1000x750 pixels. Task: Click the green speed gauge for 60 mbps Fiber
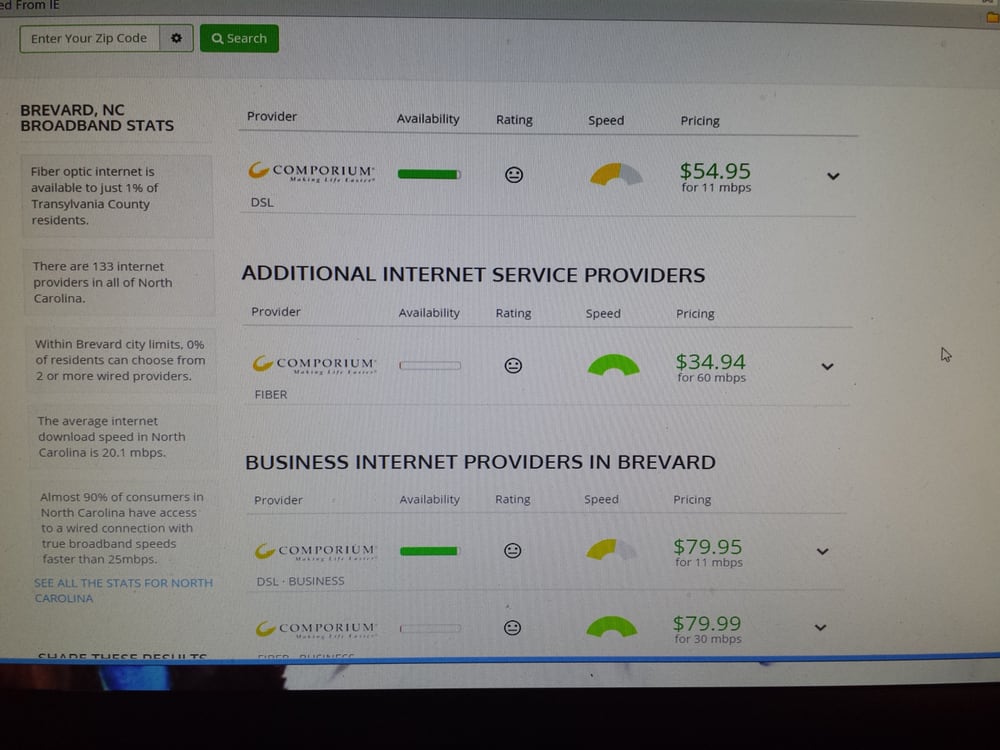(x=613, y=365)
